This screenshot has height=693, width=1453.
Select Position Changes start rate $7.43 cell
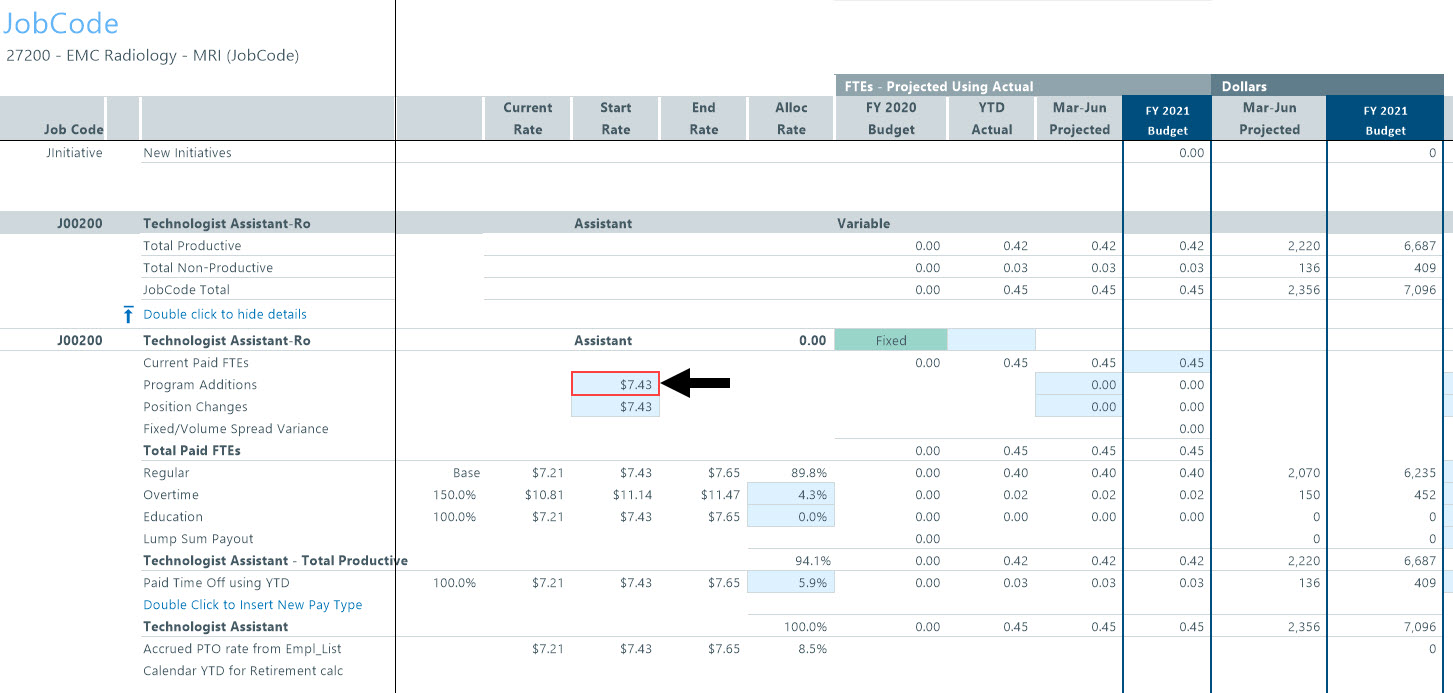[615, 407]
